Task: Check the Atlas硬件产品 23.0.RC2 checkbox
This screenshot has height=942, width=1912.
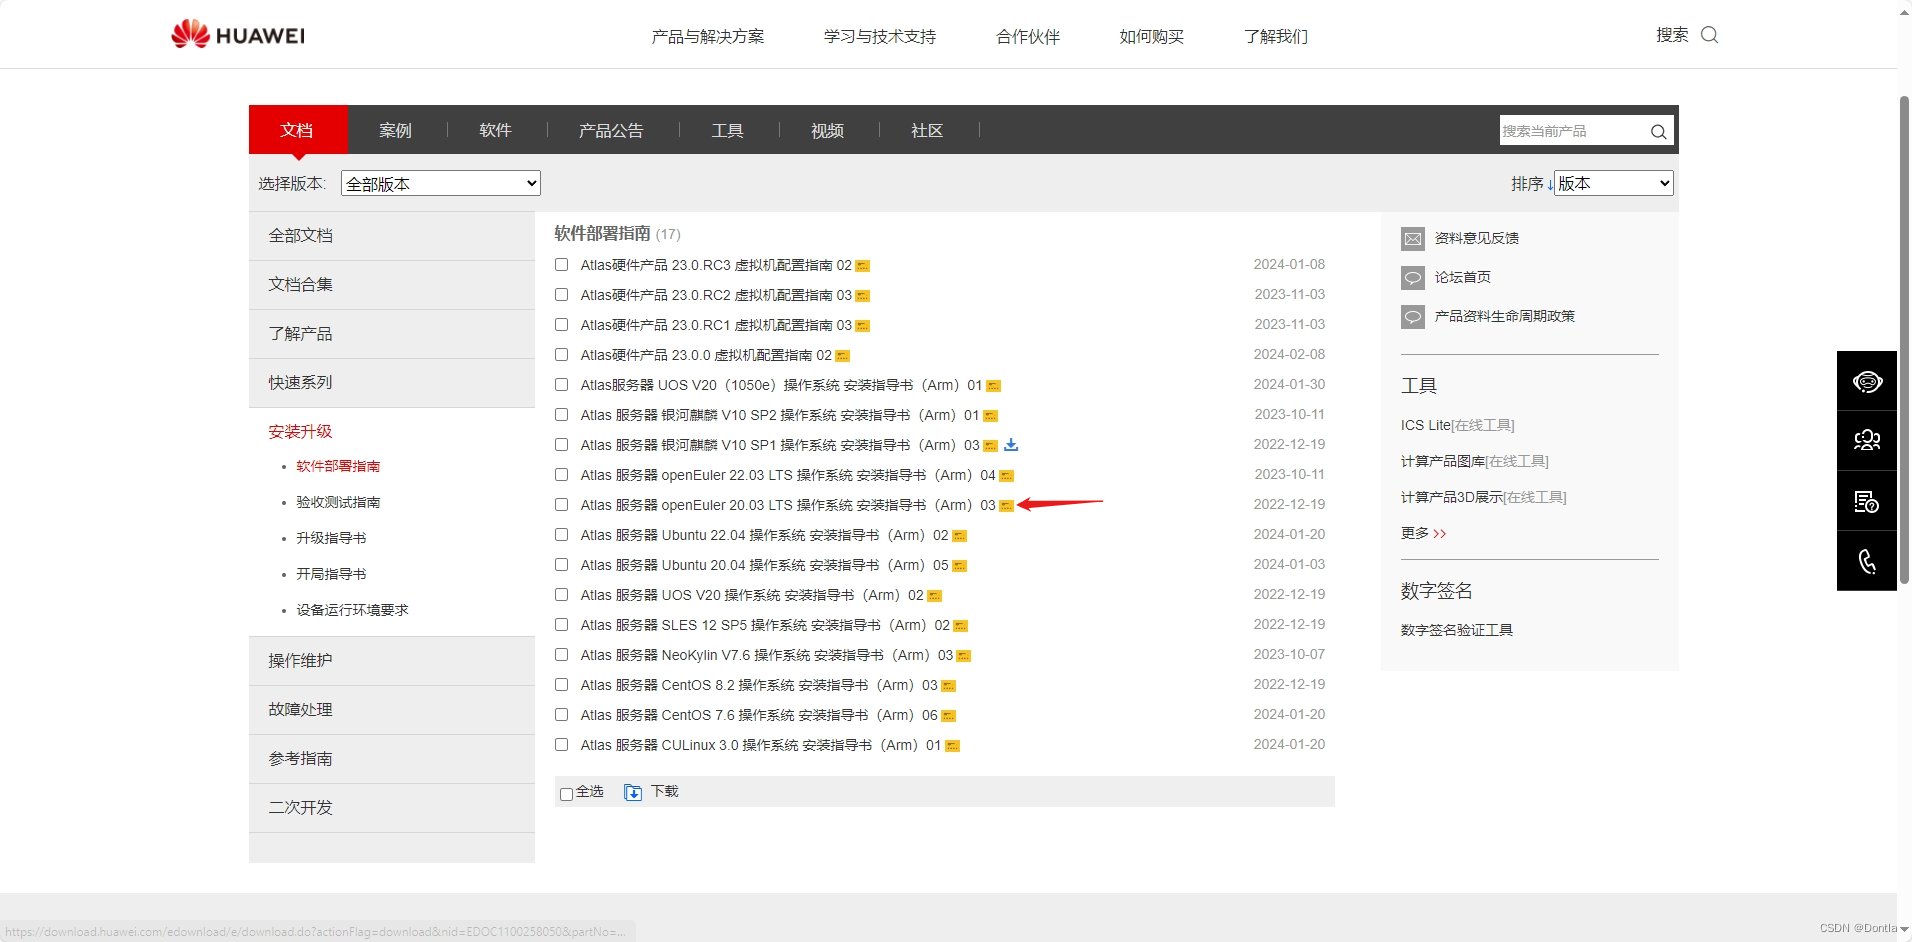Action: [561, 295]
